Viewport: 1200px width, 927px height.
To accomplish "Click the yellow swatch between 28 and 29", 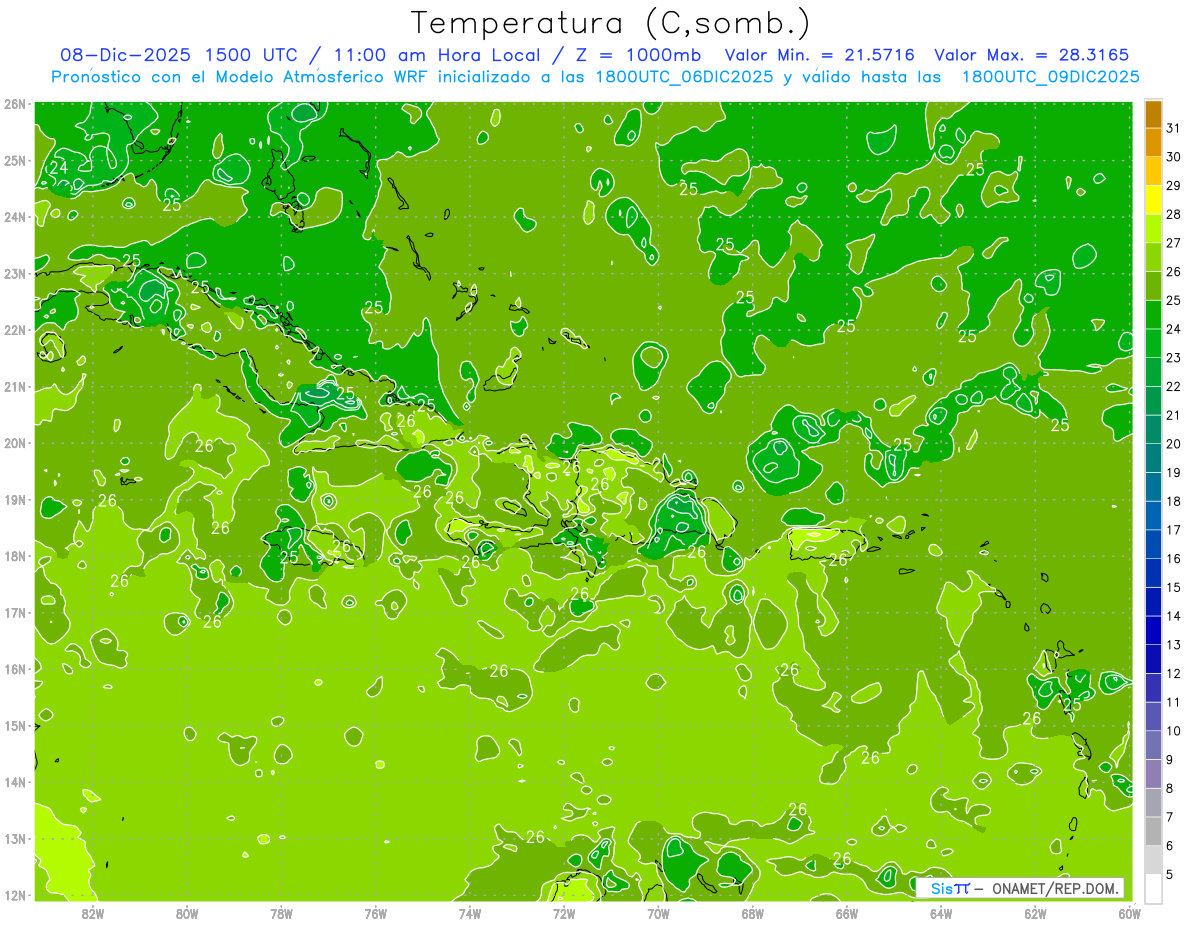I will coord(1153,200).
